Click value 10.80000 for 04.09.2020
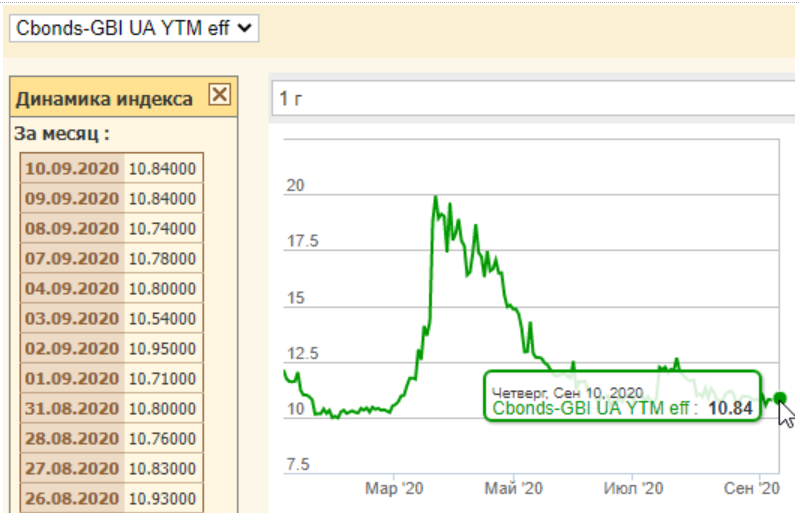The image size is (800, 520). coord(162,288)
